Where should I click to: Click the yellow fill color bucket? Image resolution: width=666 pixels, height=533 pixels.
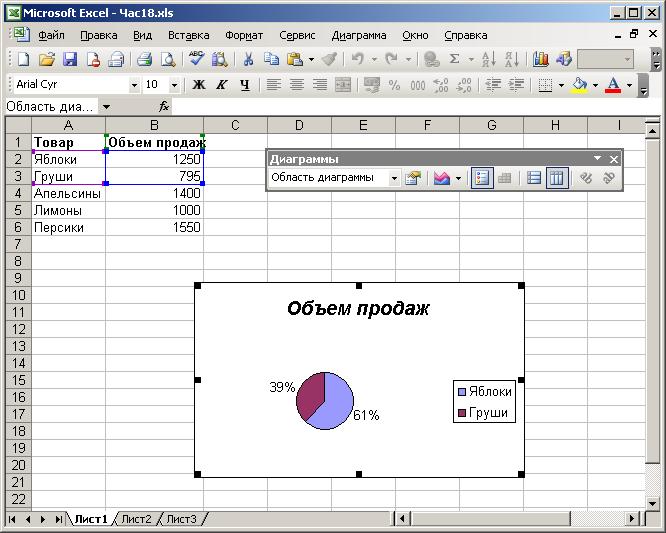pos(580,85)
